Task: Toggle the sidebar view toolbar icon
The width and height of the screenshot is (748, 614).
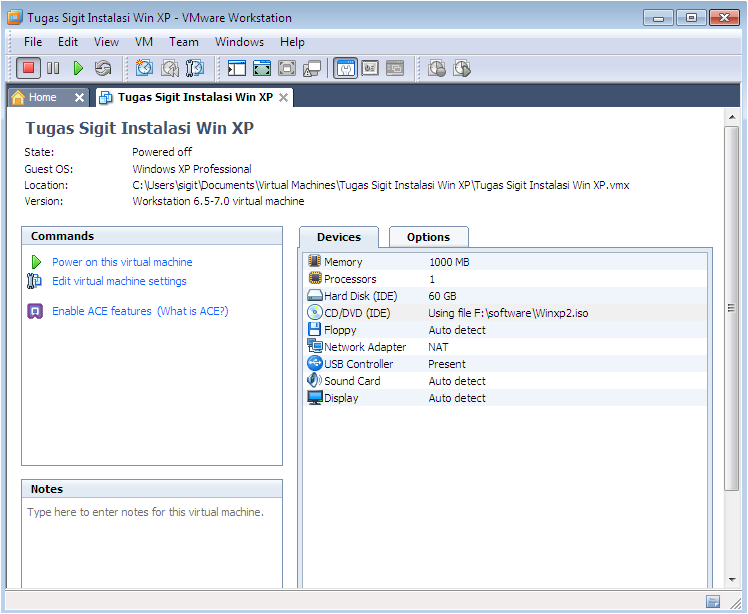Action: [x=237, y=68]
